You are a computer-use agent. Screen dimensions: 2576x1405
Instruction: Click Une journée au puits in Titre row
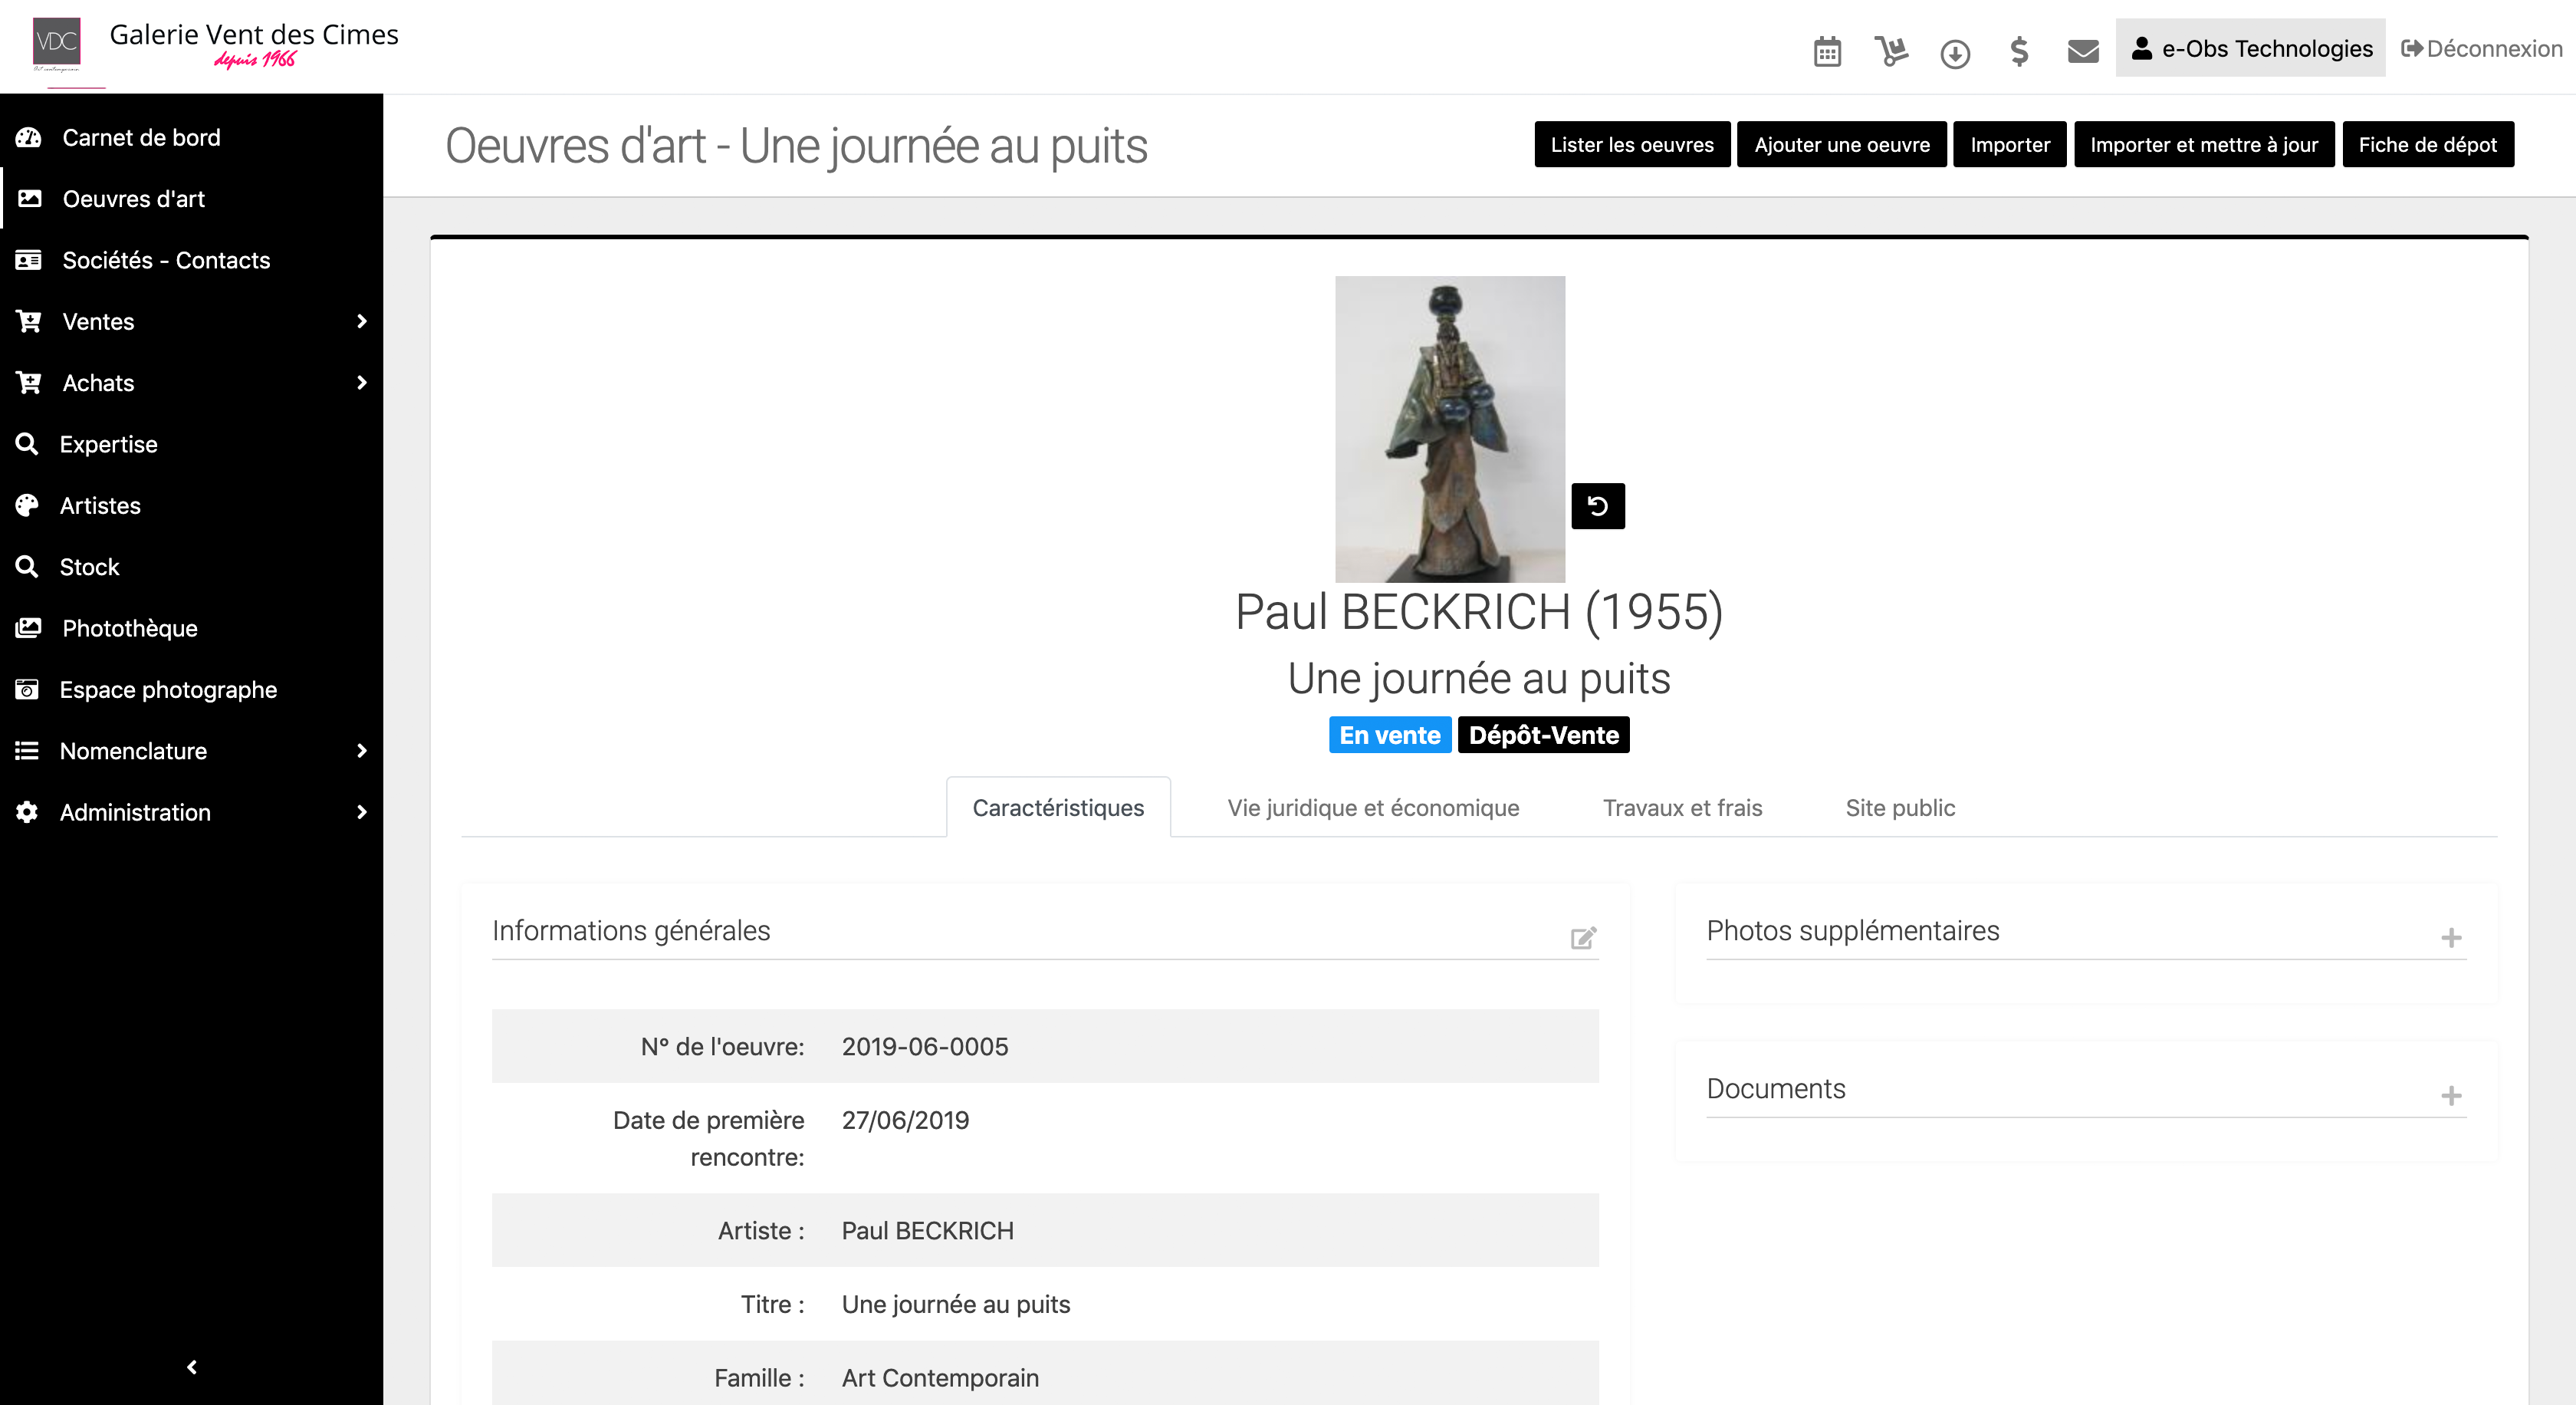click(956, 1304)
